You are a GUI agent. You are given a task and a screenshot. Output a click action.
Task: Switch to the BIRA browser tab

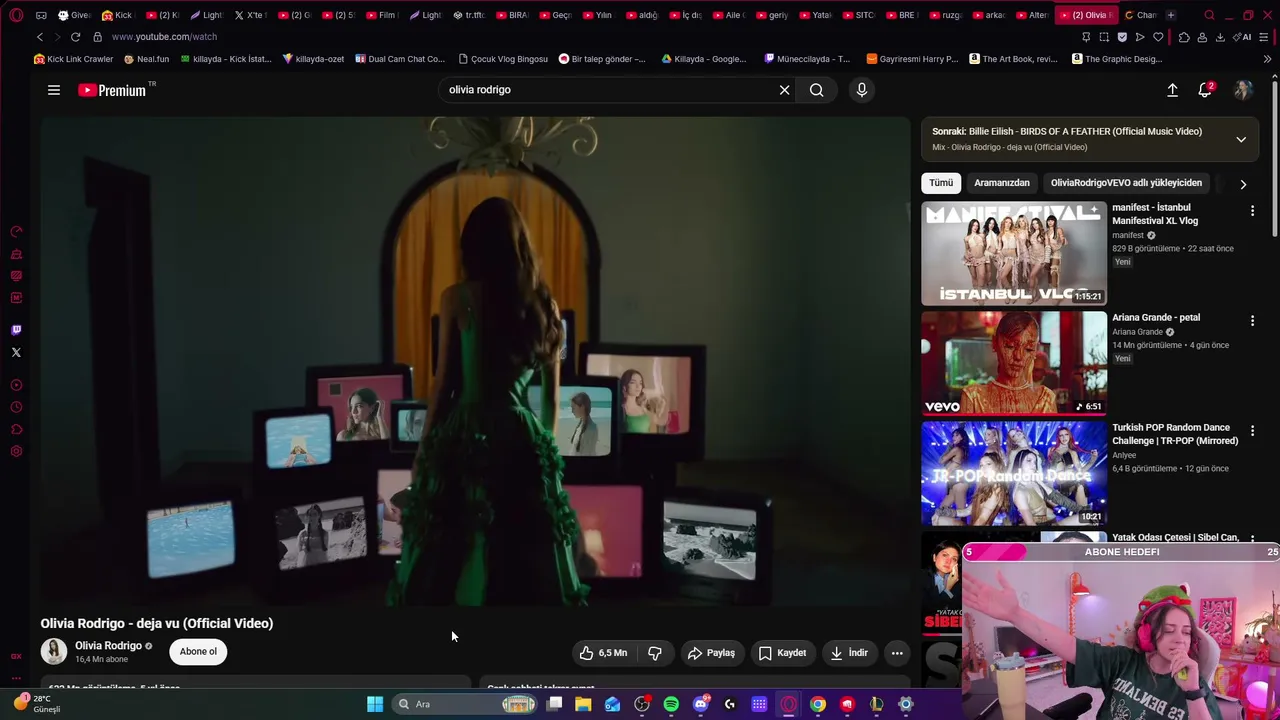click(512, 15)
